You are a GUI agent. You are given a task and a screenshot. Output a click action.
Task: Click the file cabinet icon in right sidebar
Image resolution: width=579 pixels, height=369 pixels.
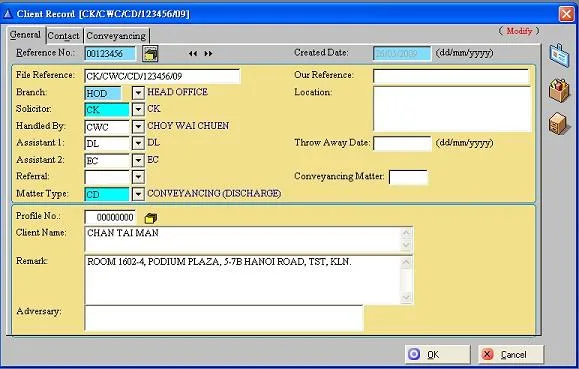[559, 124]
